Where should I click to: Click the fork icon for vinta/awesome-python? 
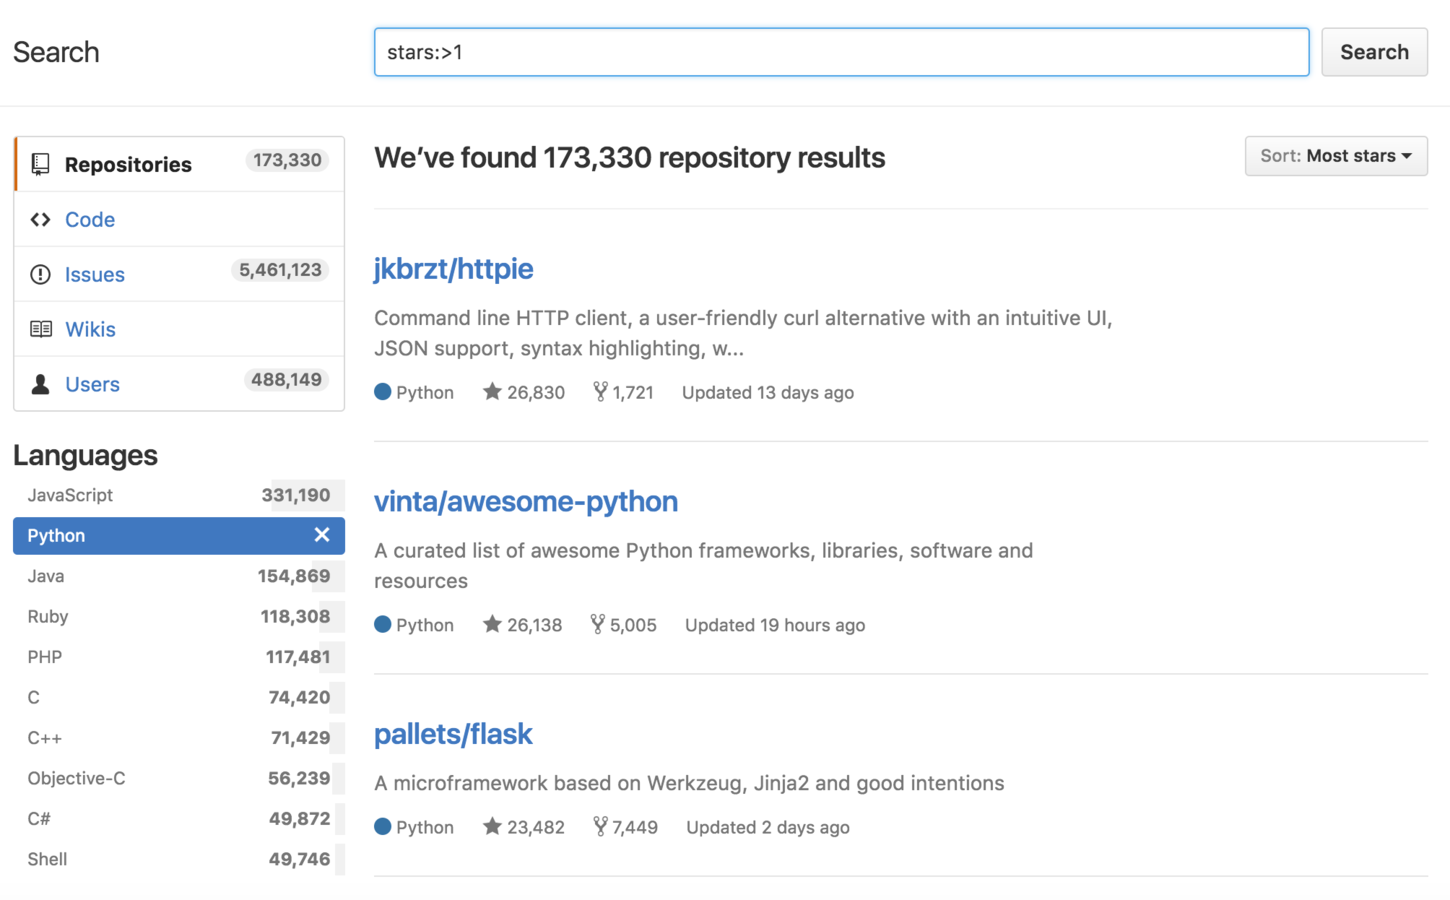pyautogui.click(x=597, y=624)
